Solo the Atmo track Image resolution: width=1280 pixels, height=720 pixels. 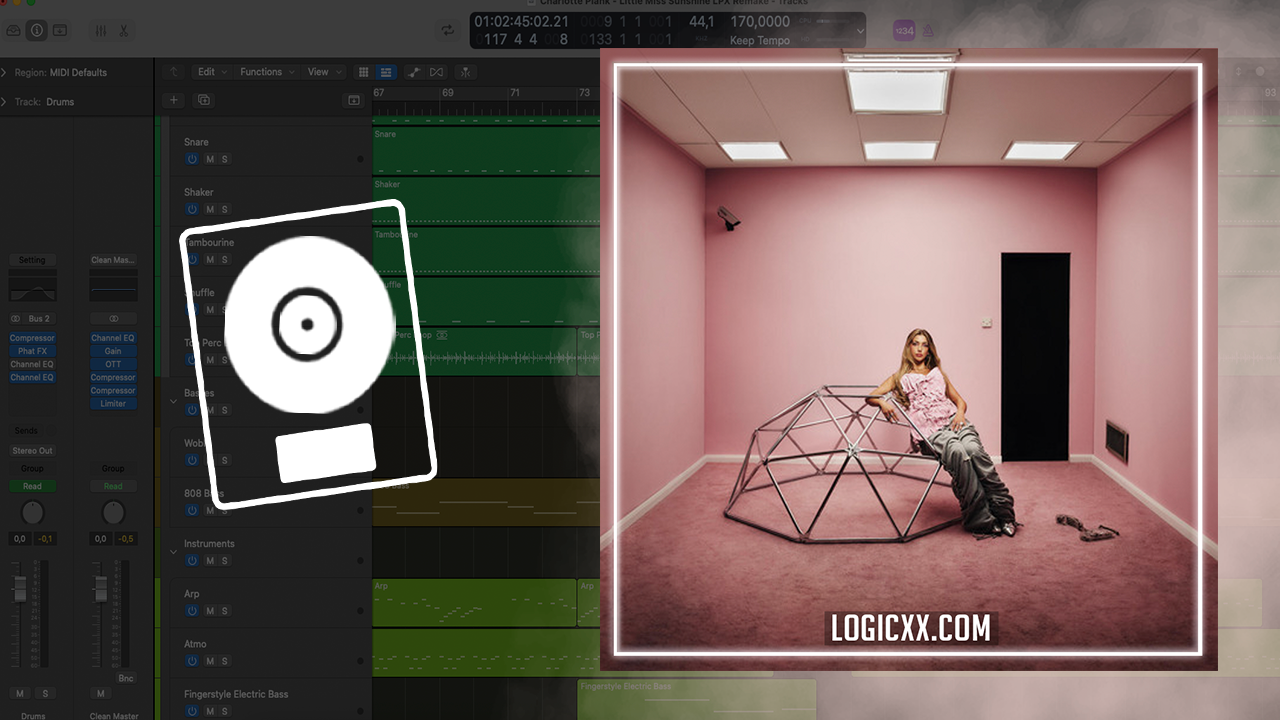point(224,660)
